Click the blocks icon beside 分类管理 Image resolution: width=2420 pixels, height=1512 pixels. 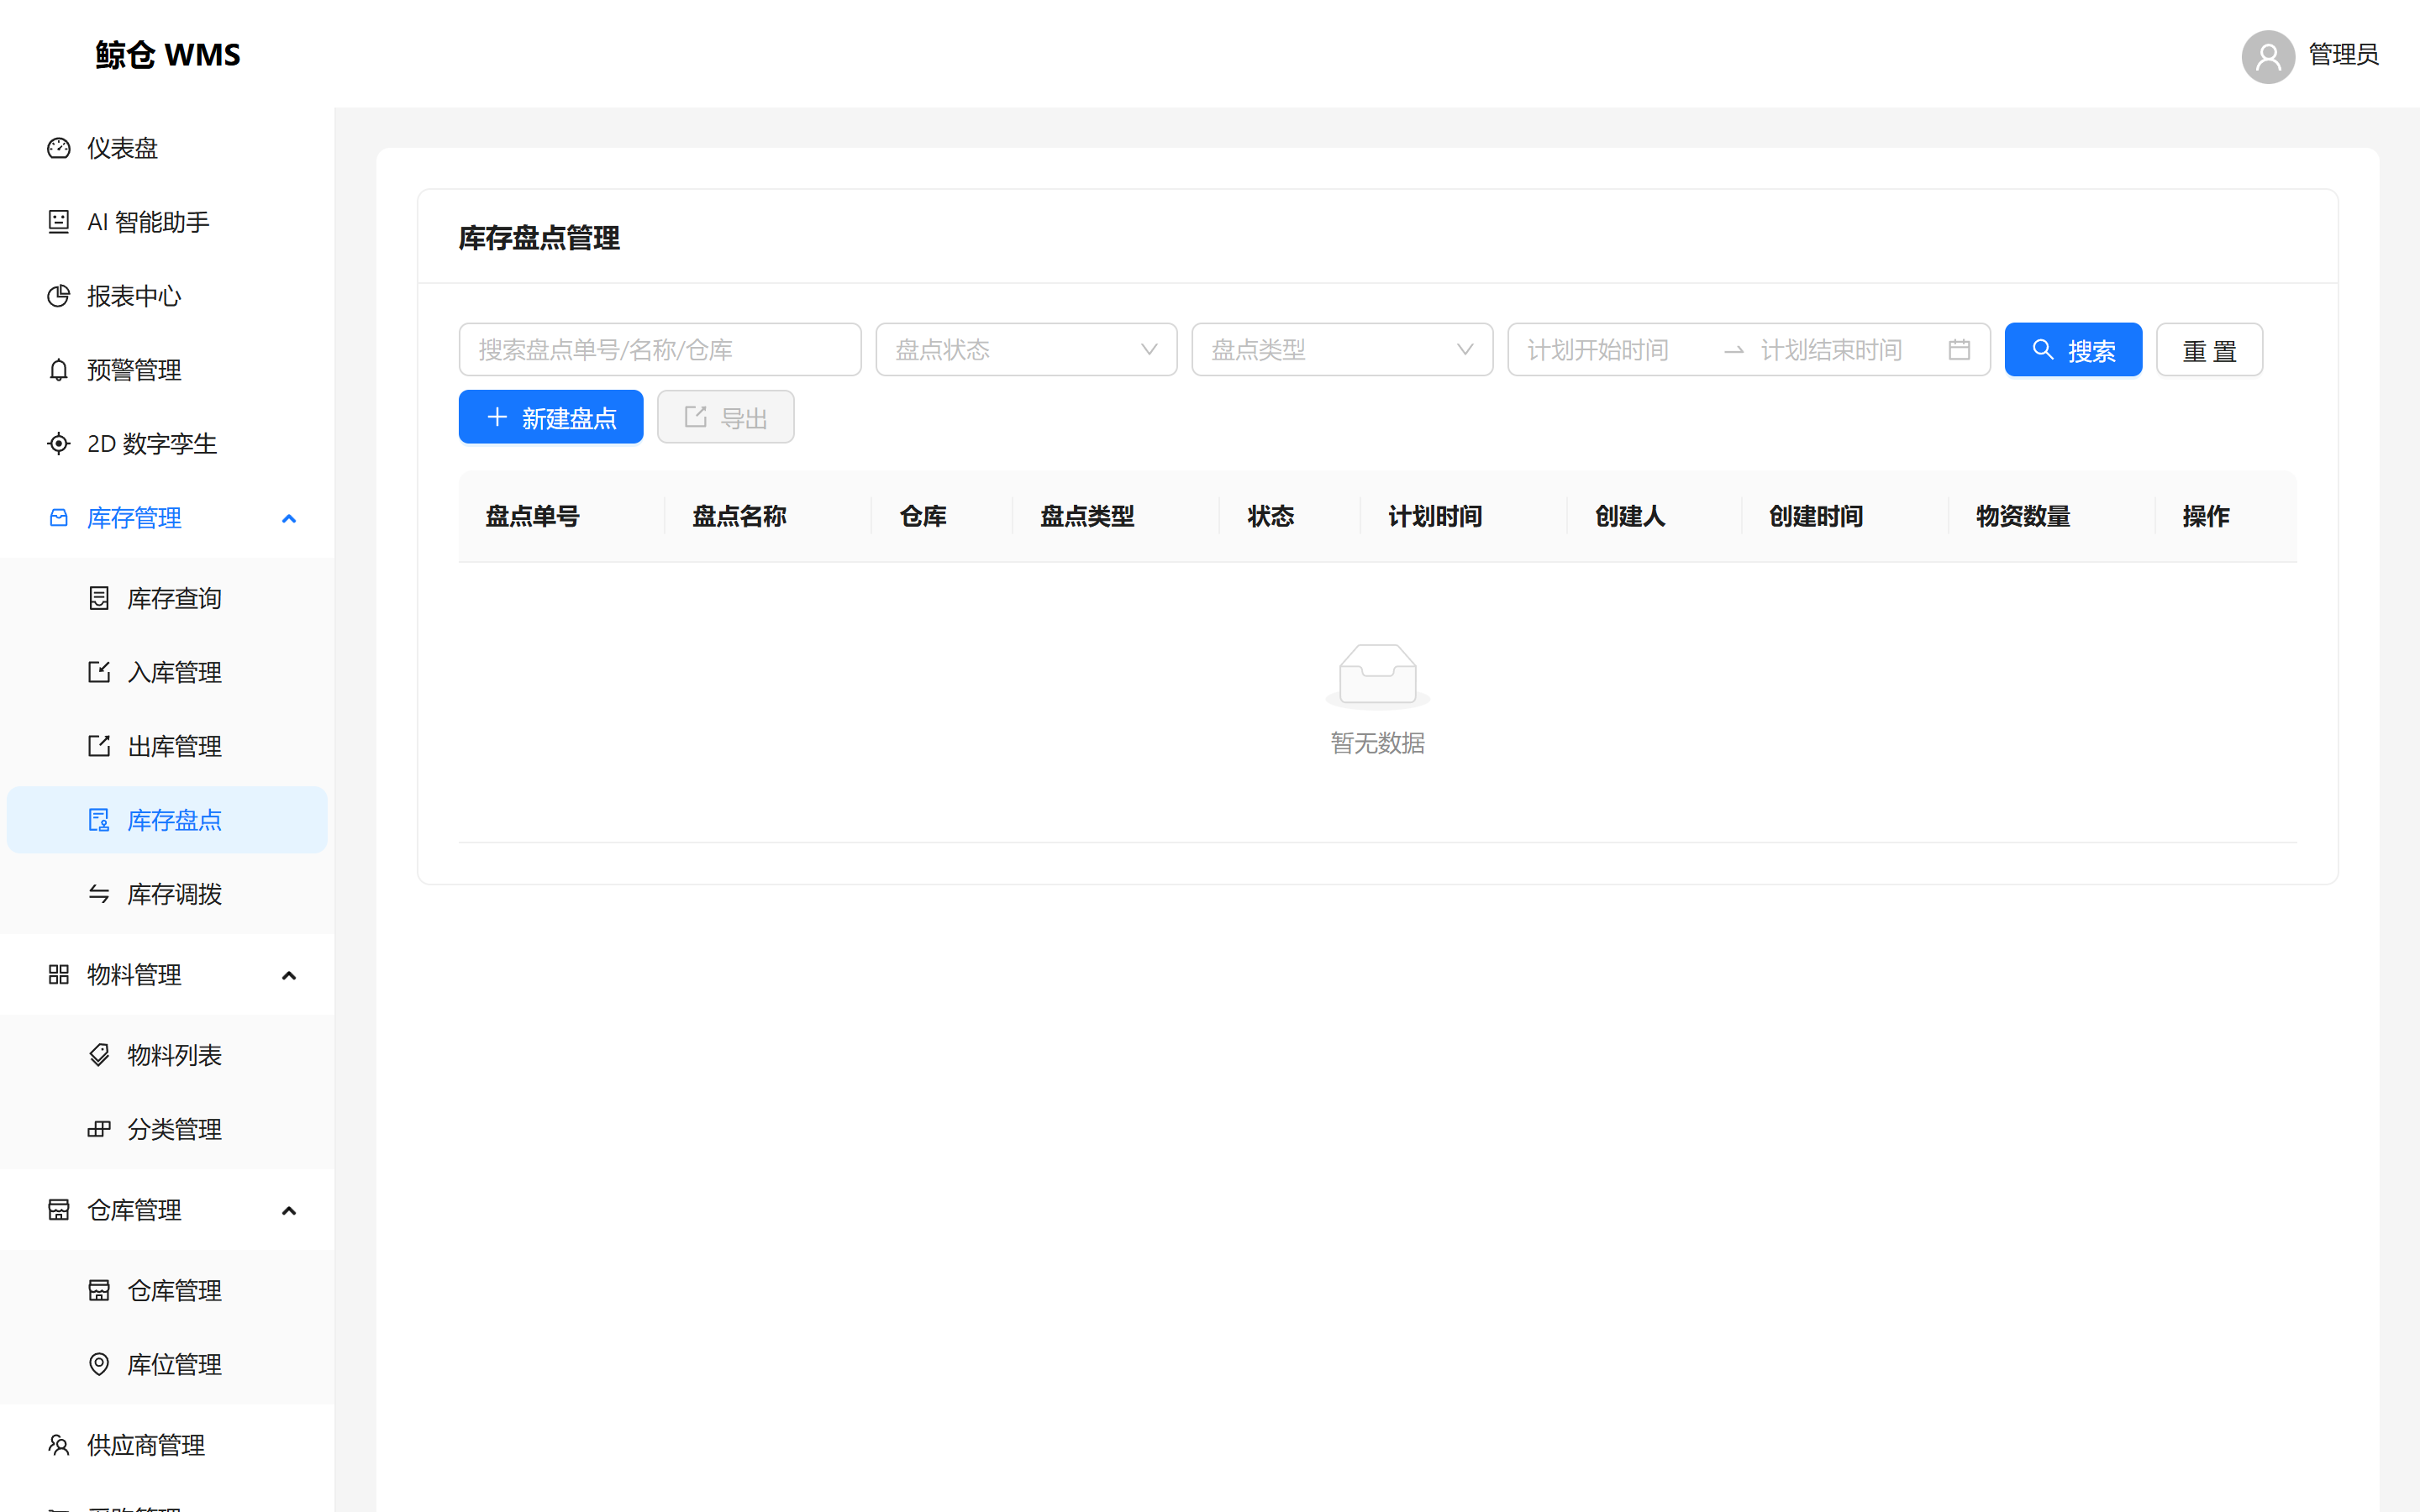coord(99,1129)
